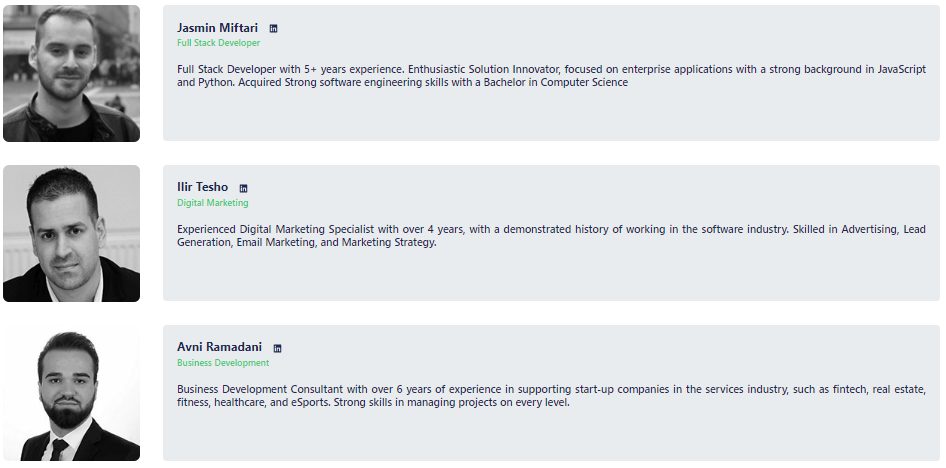Screen dimensions: 946x468
Task: Open Jasmin Miftari's LinkedIn icon
Action: 273,28
